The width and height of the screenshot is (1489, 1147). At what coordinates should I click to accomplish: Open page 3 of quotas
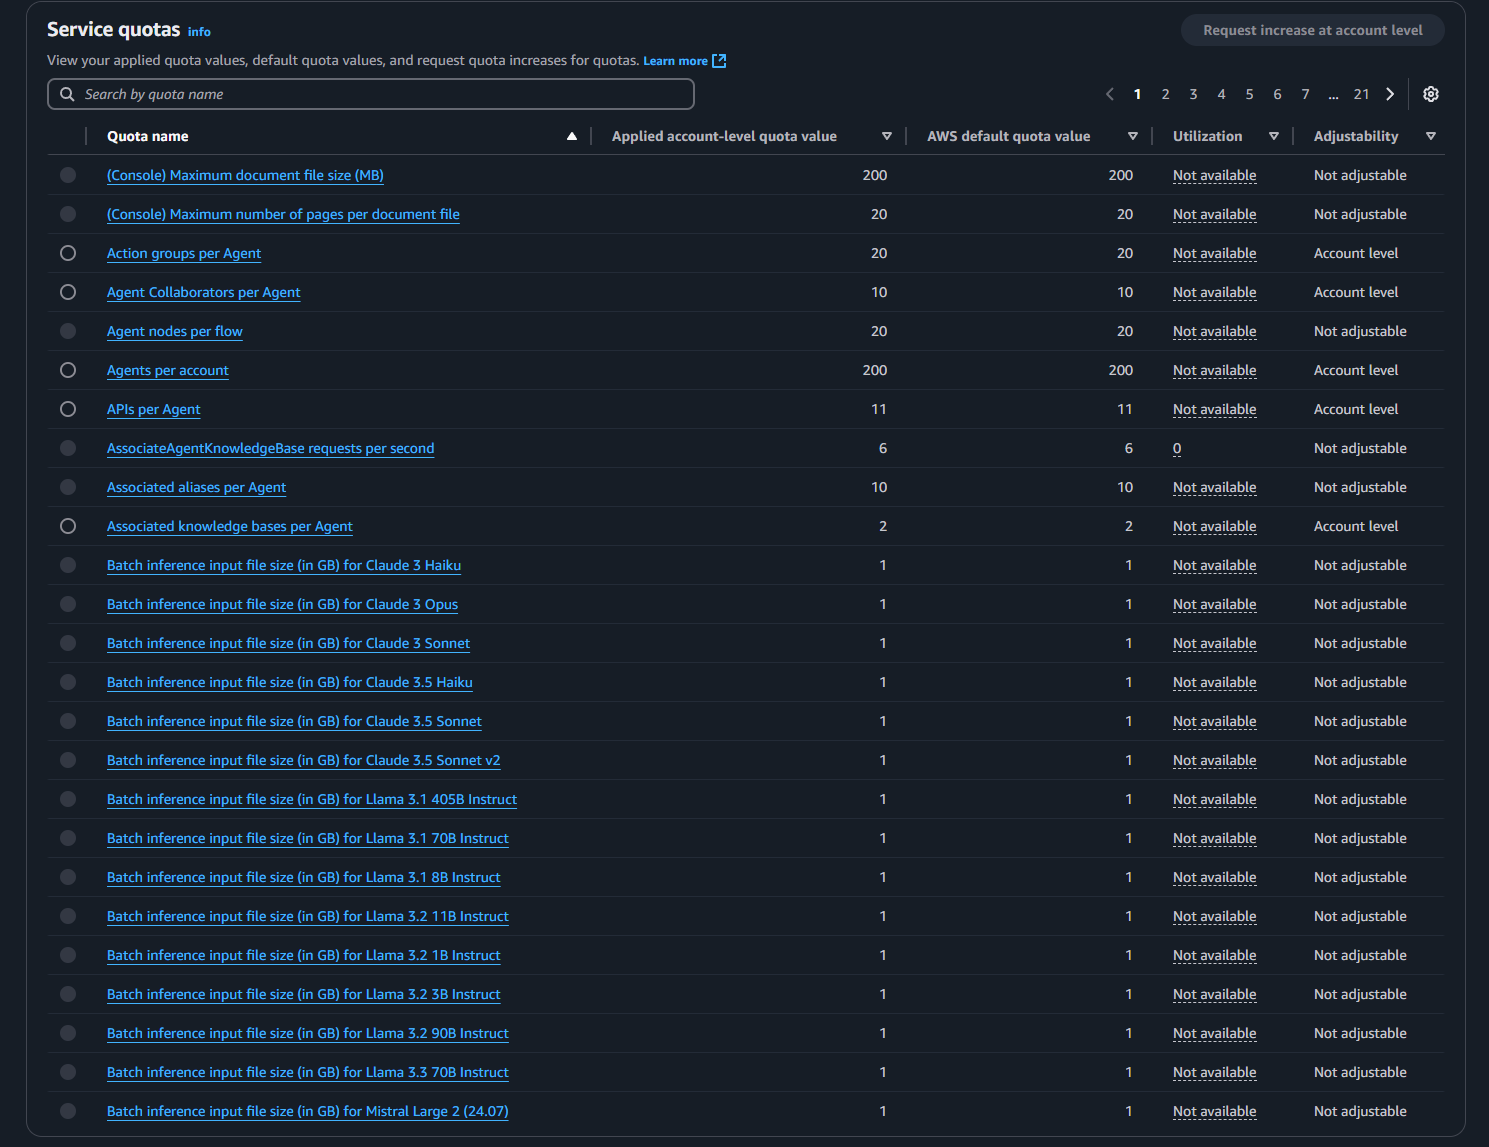1193,94
